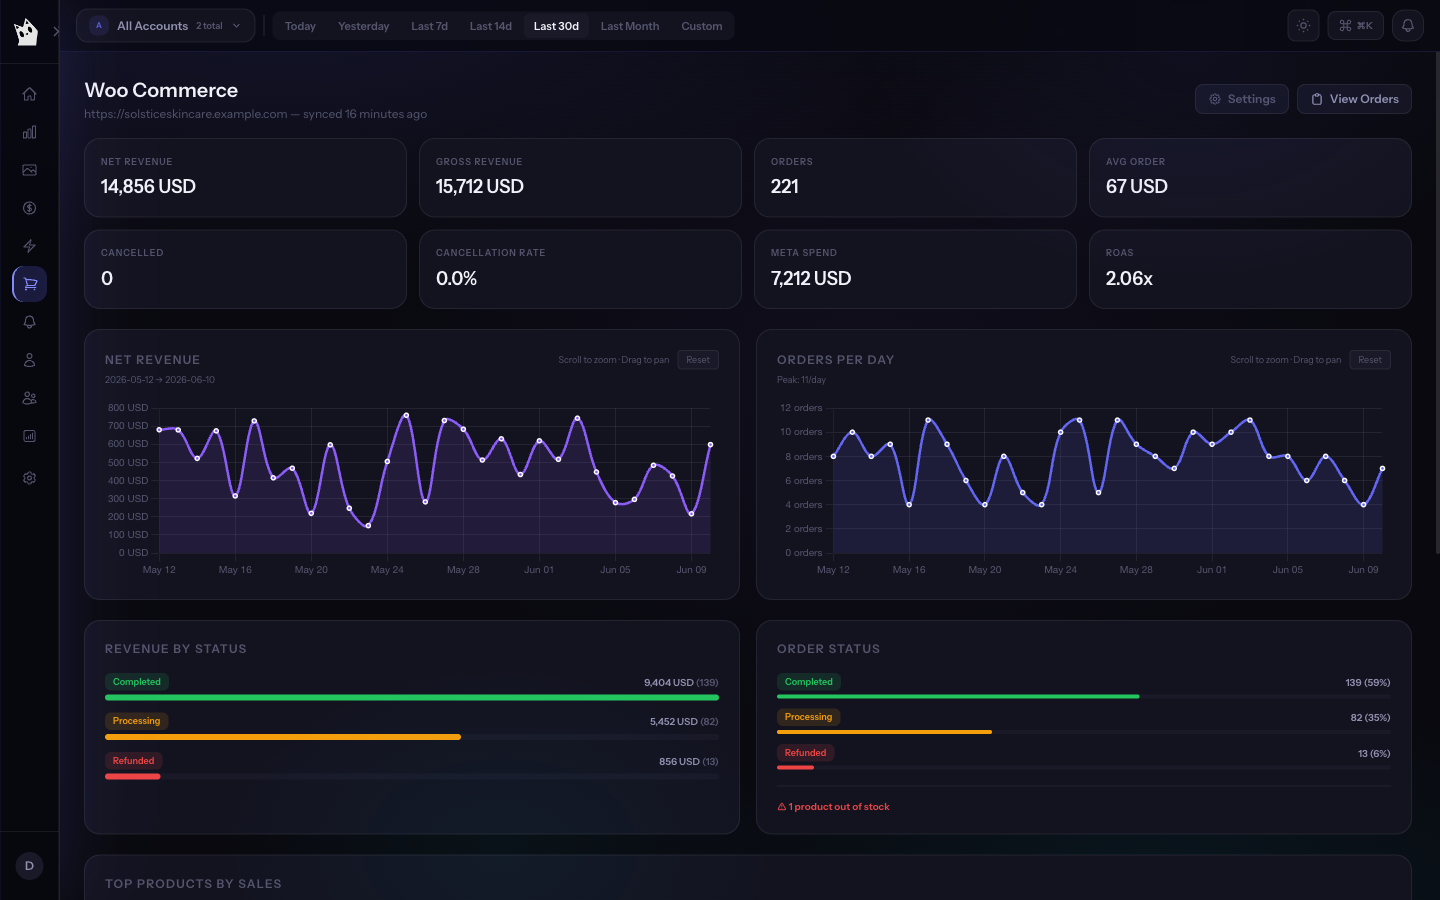Viewport: 1440px width, 900px height.
Task: Open the boxed chart reports sidebar icon
Action: pyautogui.click(x=29, y=436)
